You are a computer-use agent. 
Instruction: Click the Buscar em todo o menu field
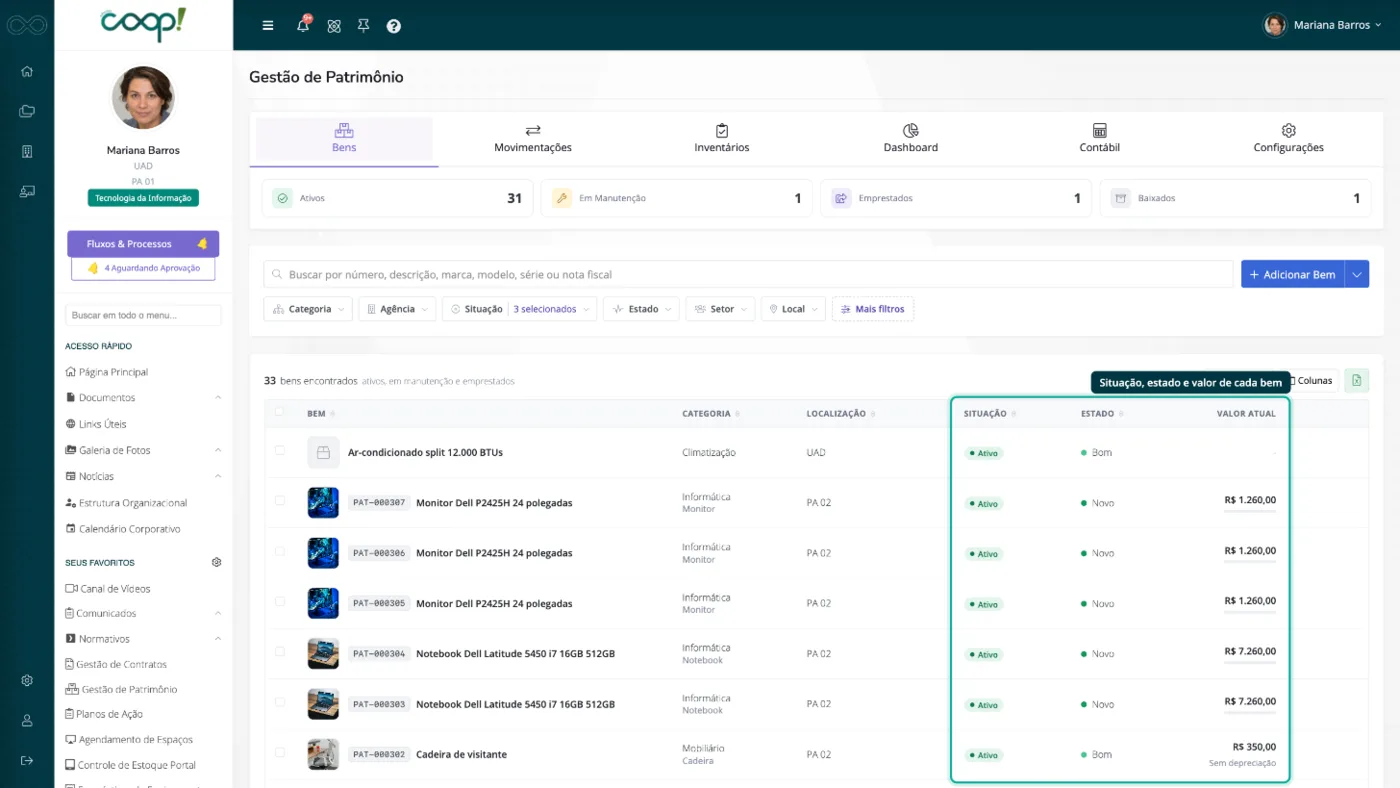143,315
